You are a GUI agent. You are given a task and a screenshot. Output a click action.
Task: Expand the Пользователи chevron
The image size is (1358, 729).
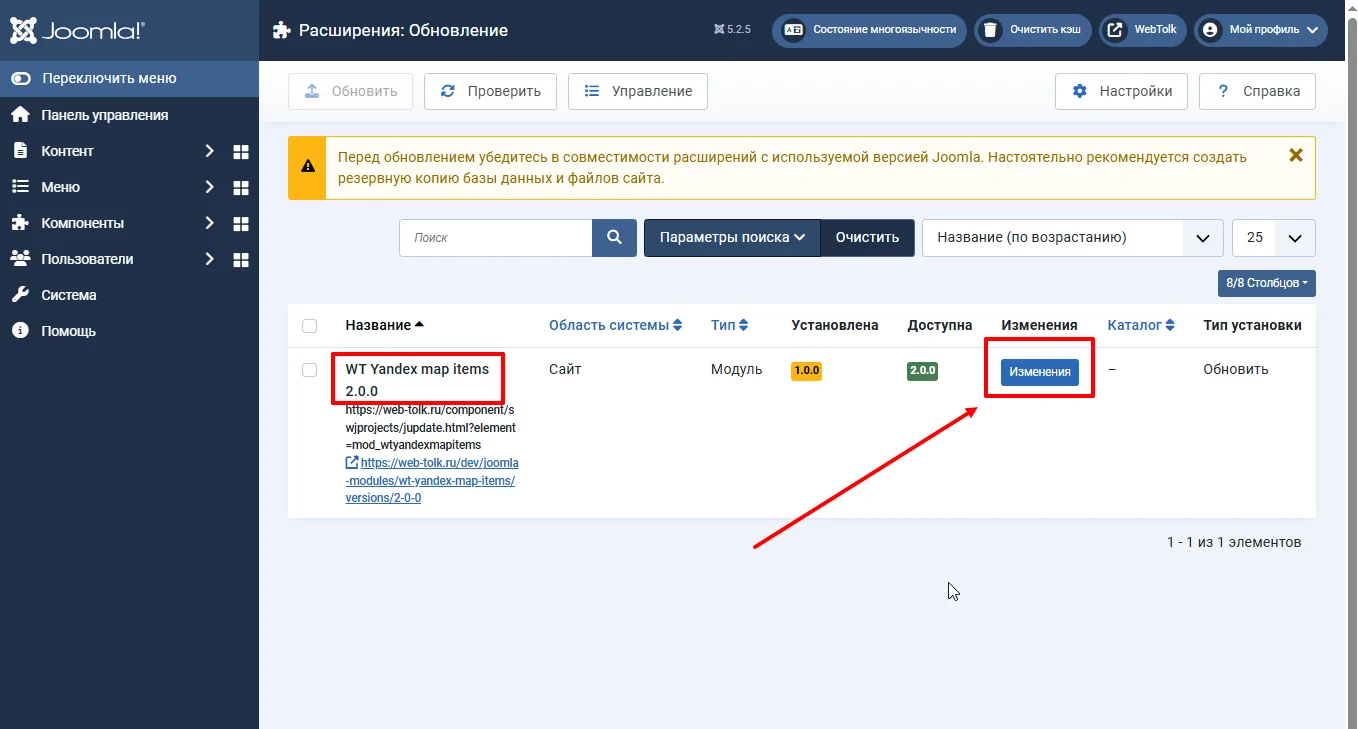click(209, 259)
